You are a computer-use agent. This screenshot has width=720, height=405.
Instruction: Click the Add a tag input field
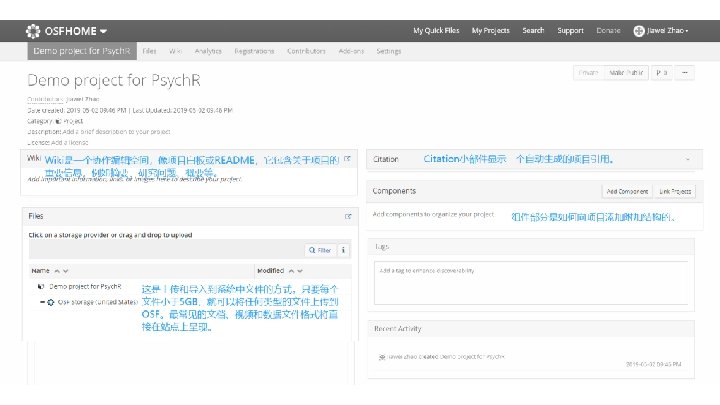coord(531,283)
